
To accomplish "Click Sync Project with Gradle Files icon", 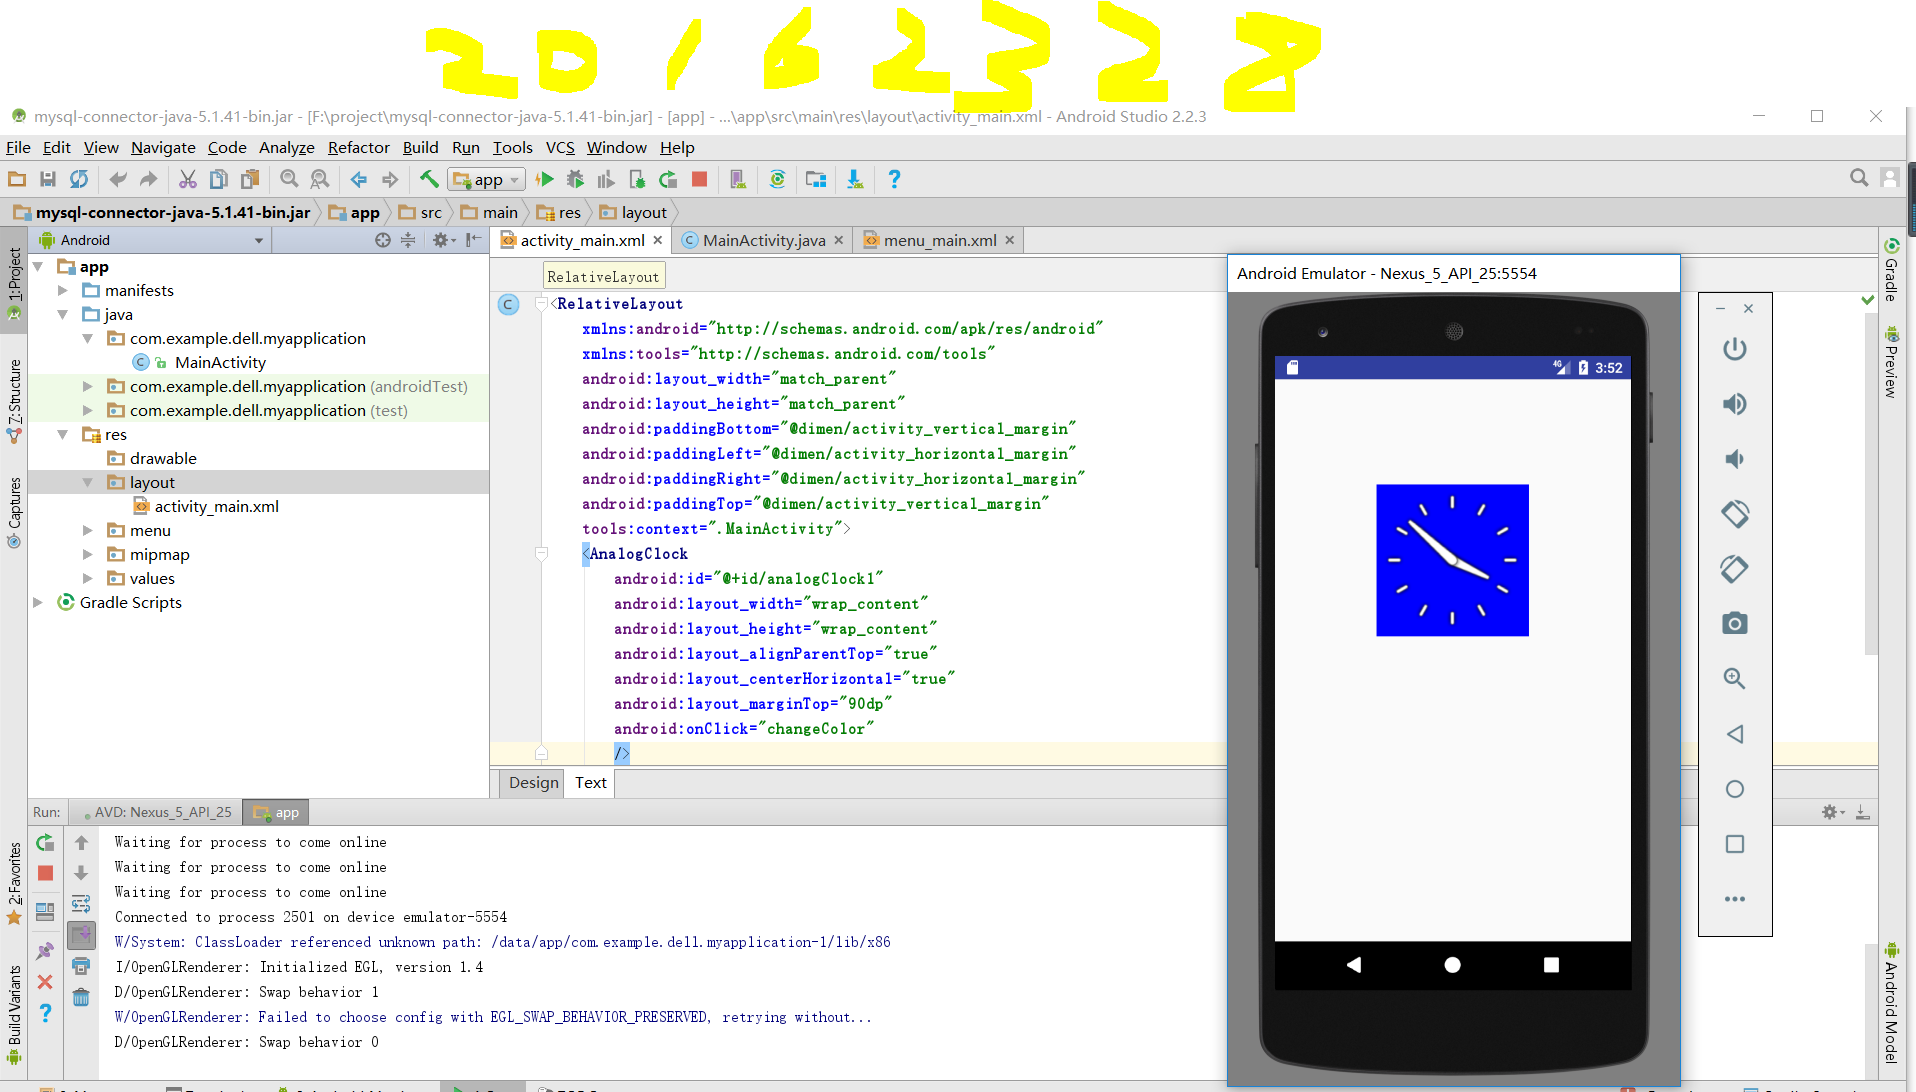I will click(x=777, y=179).
